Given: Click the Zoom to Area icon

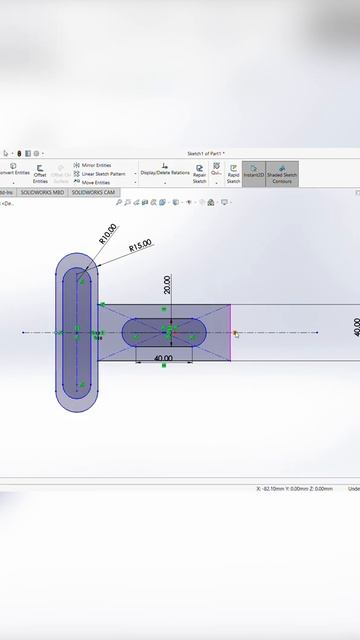Looking at the screenshot, I should 127,202.
